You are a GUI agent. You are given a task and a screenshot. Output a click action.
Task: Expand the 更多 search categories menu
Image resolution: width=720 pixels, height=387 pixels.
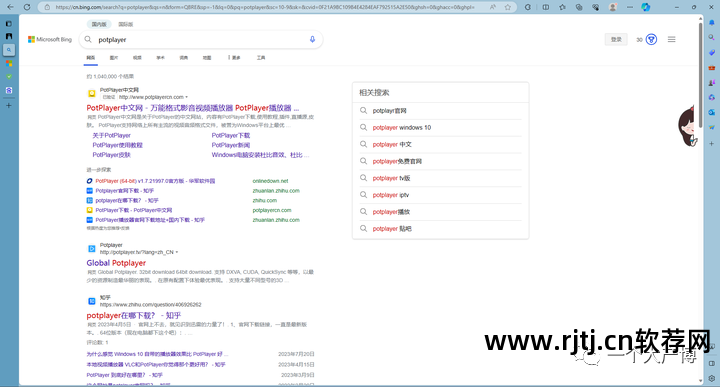[234, 58]
